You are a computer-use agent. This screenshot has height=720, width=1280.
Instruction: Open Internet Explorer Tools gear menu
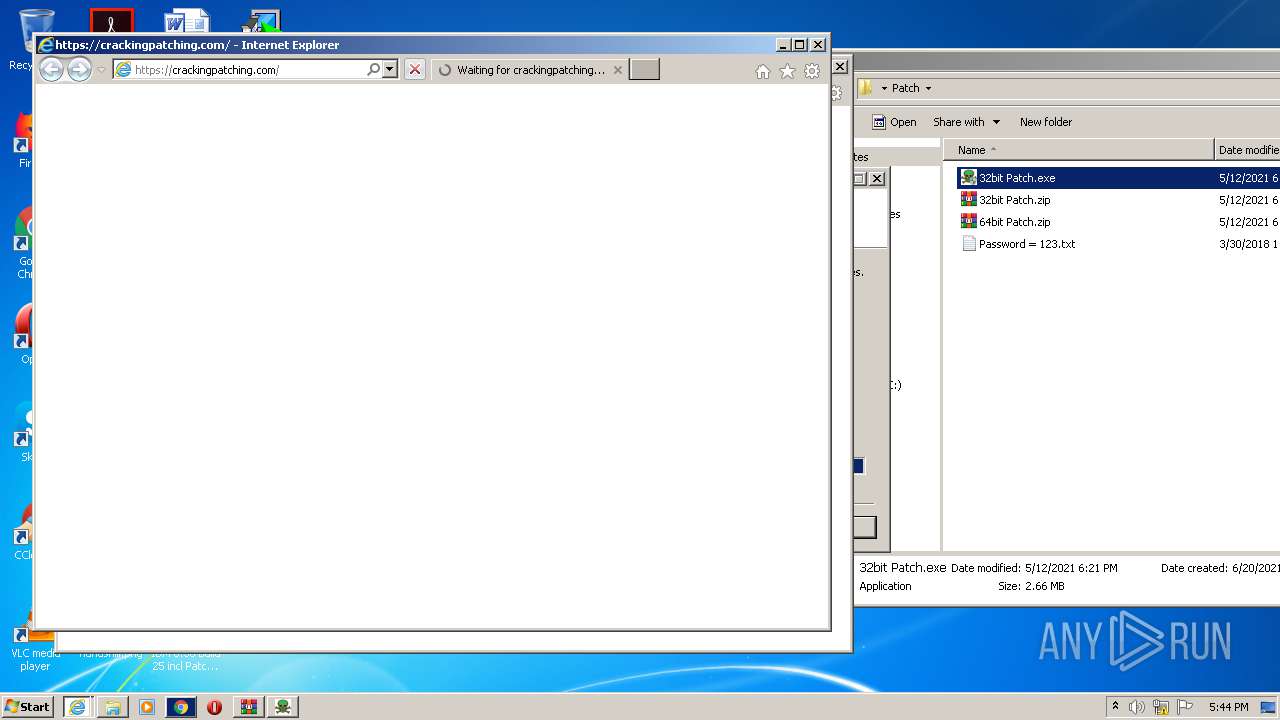(x=812, y=71)
